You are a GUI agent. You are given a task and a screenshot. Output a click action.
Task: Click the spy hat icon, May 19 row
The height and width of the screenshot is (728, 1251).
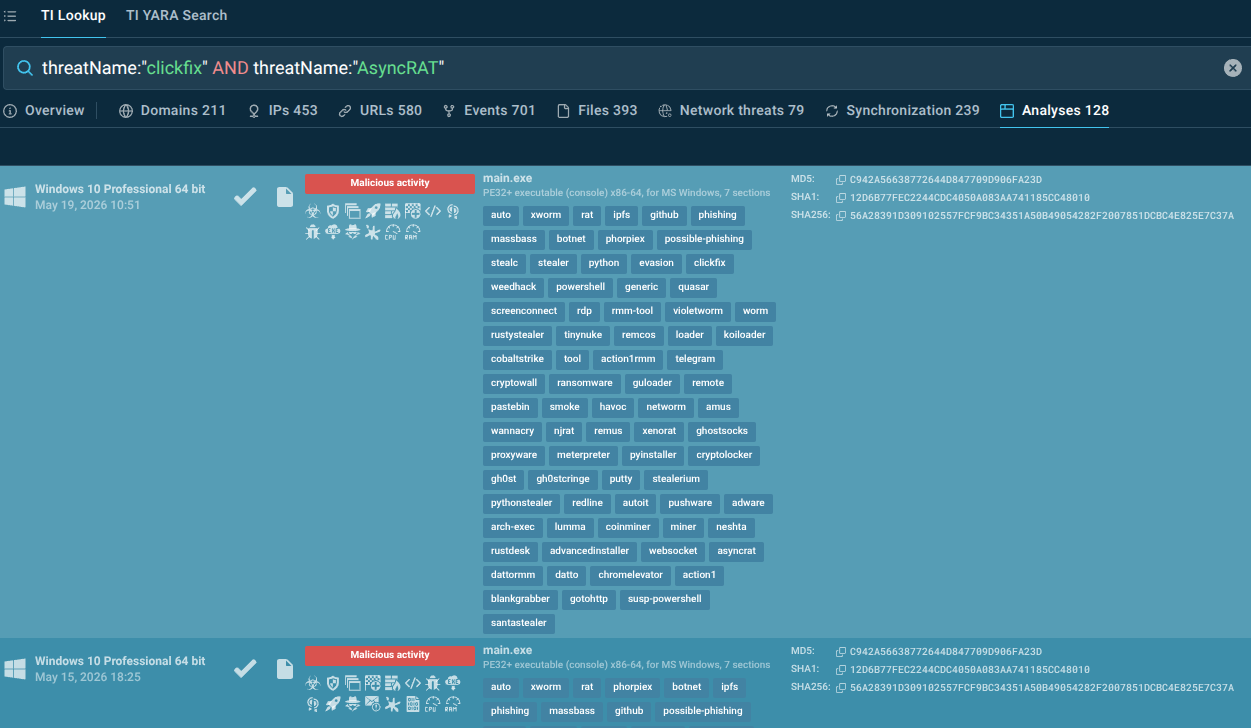[353, 232]
